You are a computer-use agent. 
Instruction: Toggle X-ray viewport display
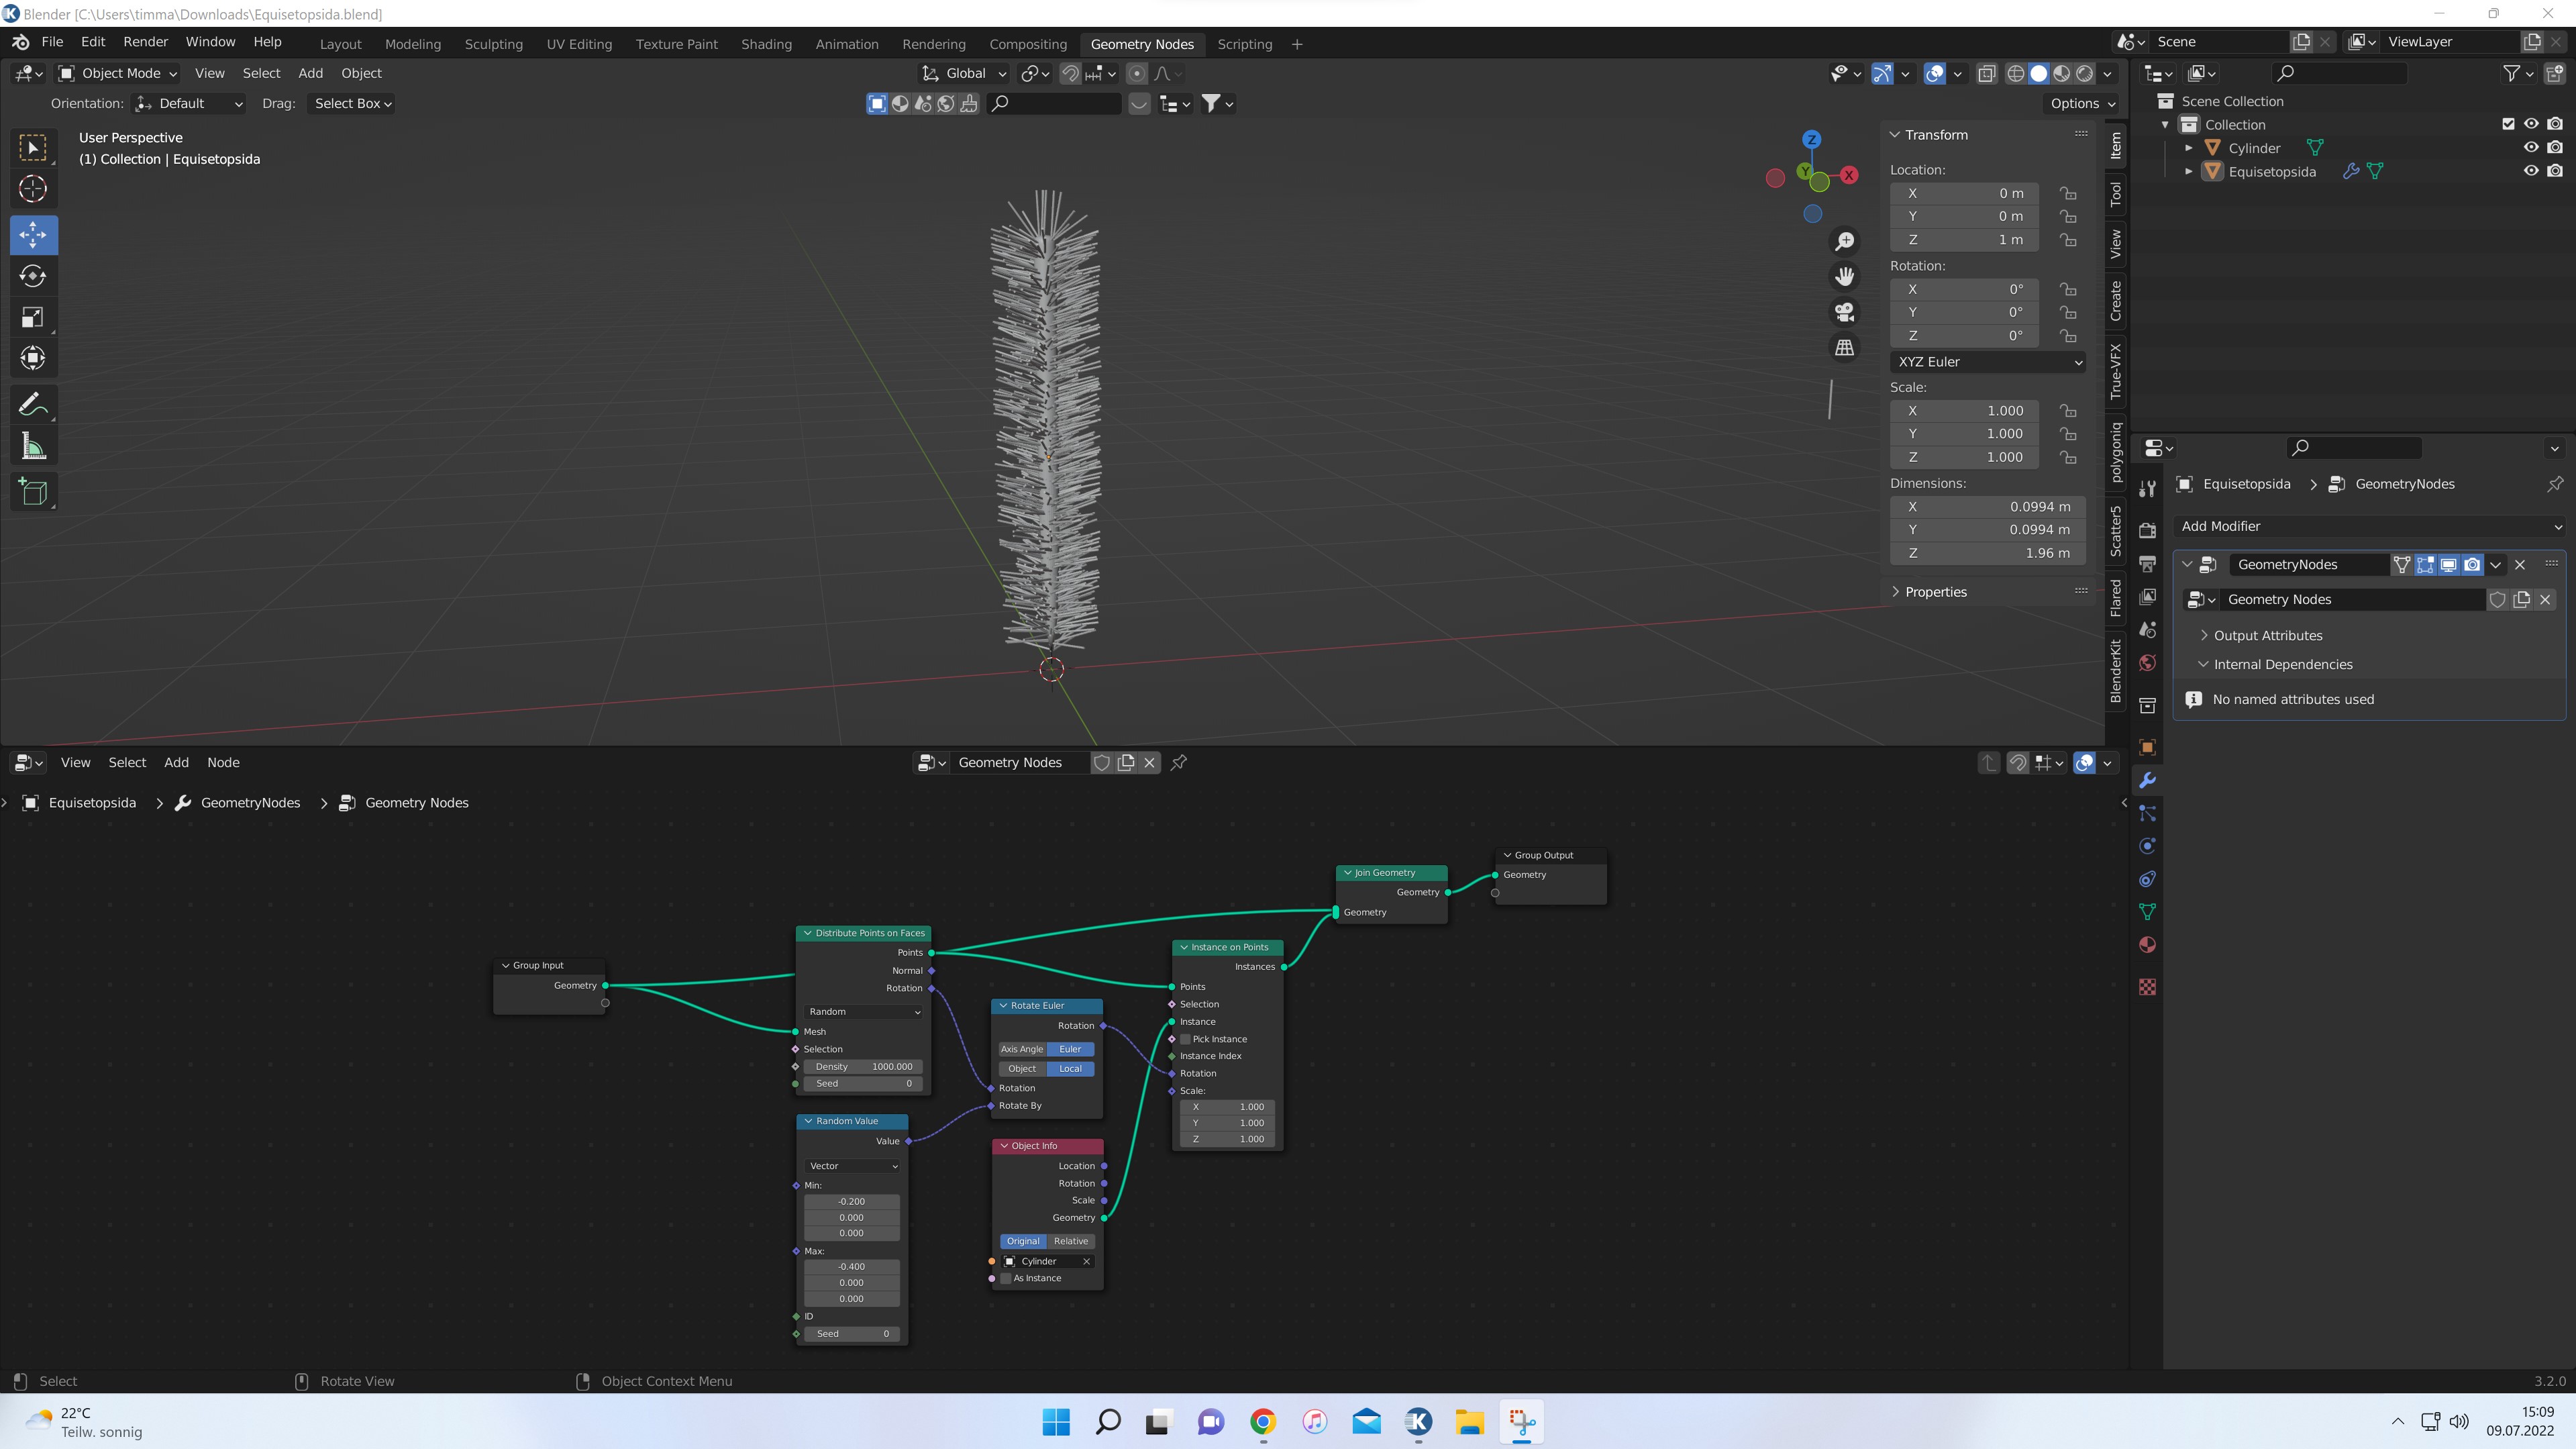pyautogui.click(x=1987, y=73)
